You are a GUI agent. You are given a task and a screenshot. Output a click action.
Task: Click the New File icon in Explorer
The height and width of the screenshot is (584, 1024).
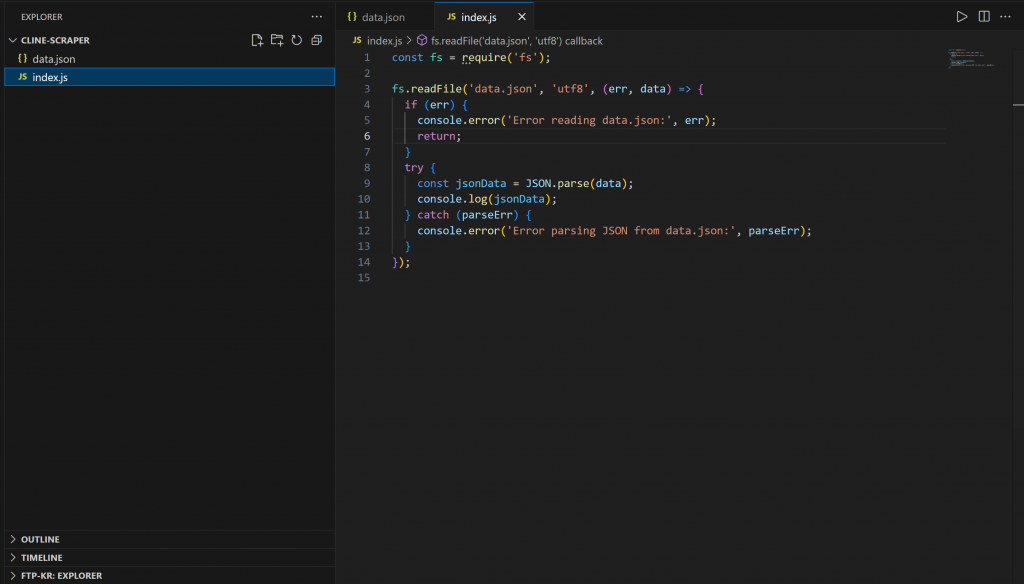257,40
